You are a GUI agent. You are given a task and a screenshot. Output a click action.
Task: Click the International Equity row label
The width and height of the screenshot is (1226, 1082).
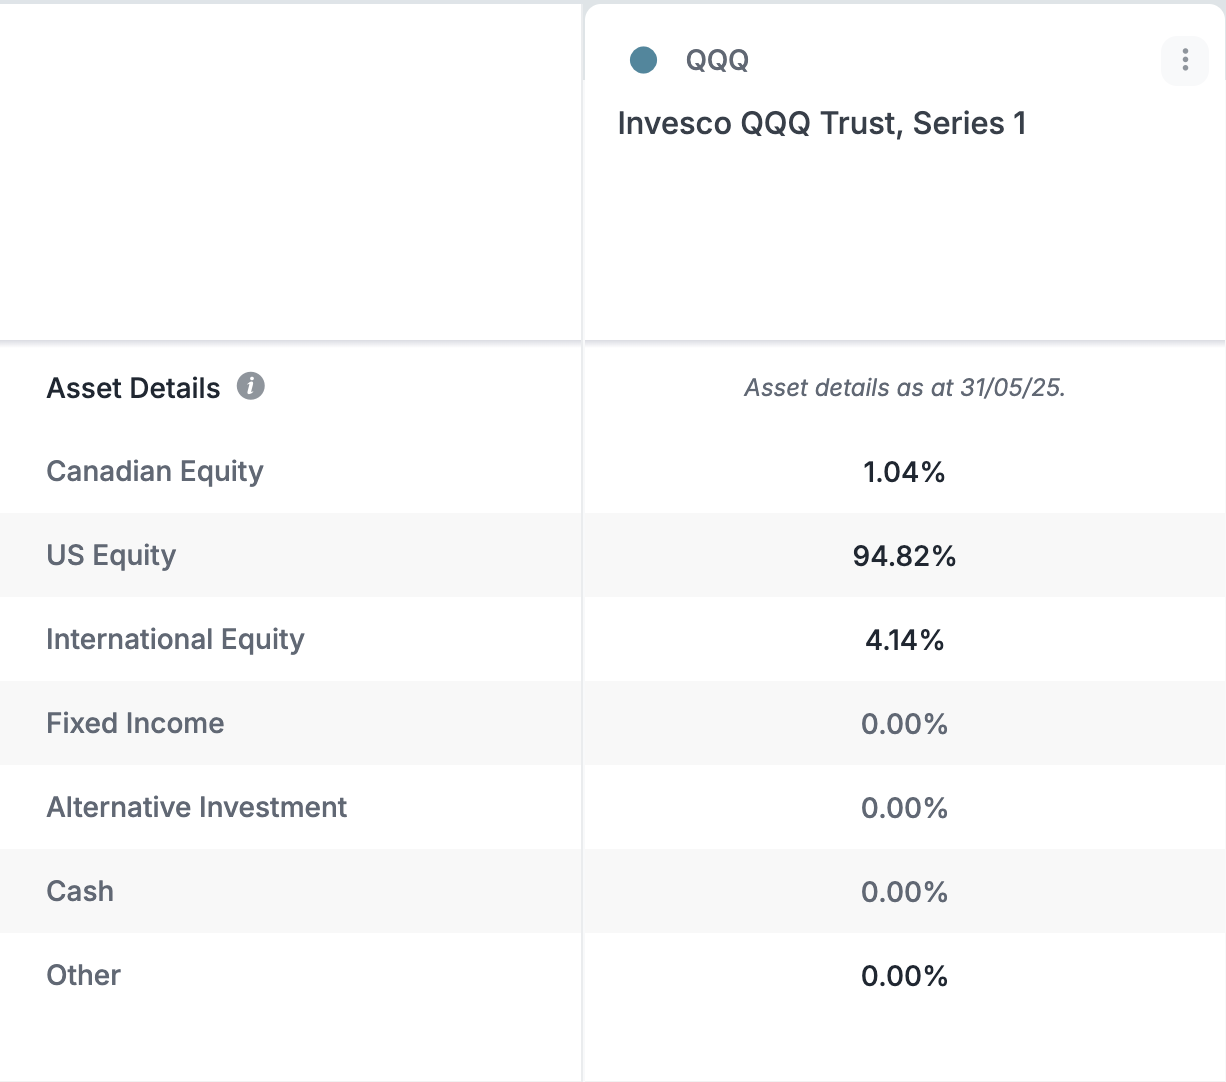pos(175,639)
